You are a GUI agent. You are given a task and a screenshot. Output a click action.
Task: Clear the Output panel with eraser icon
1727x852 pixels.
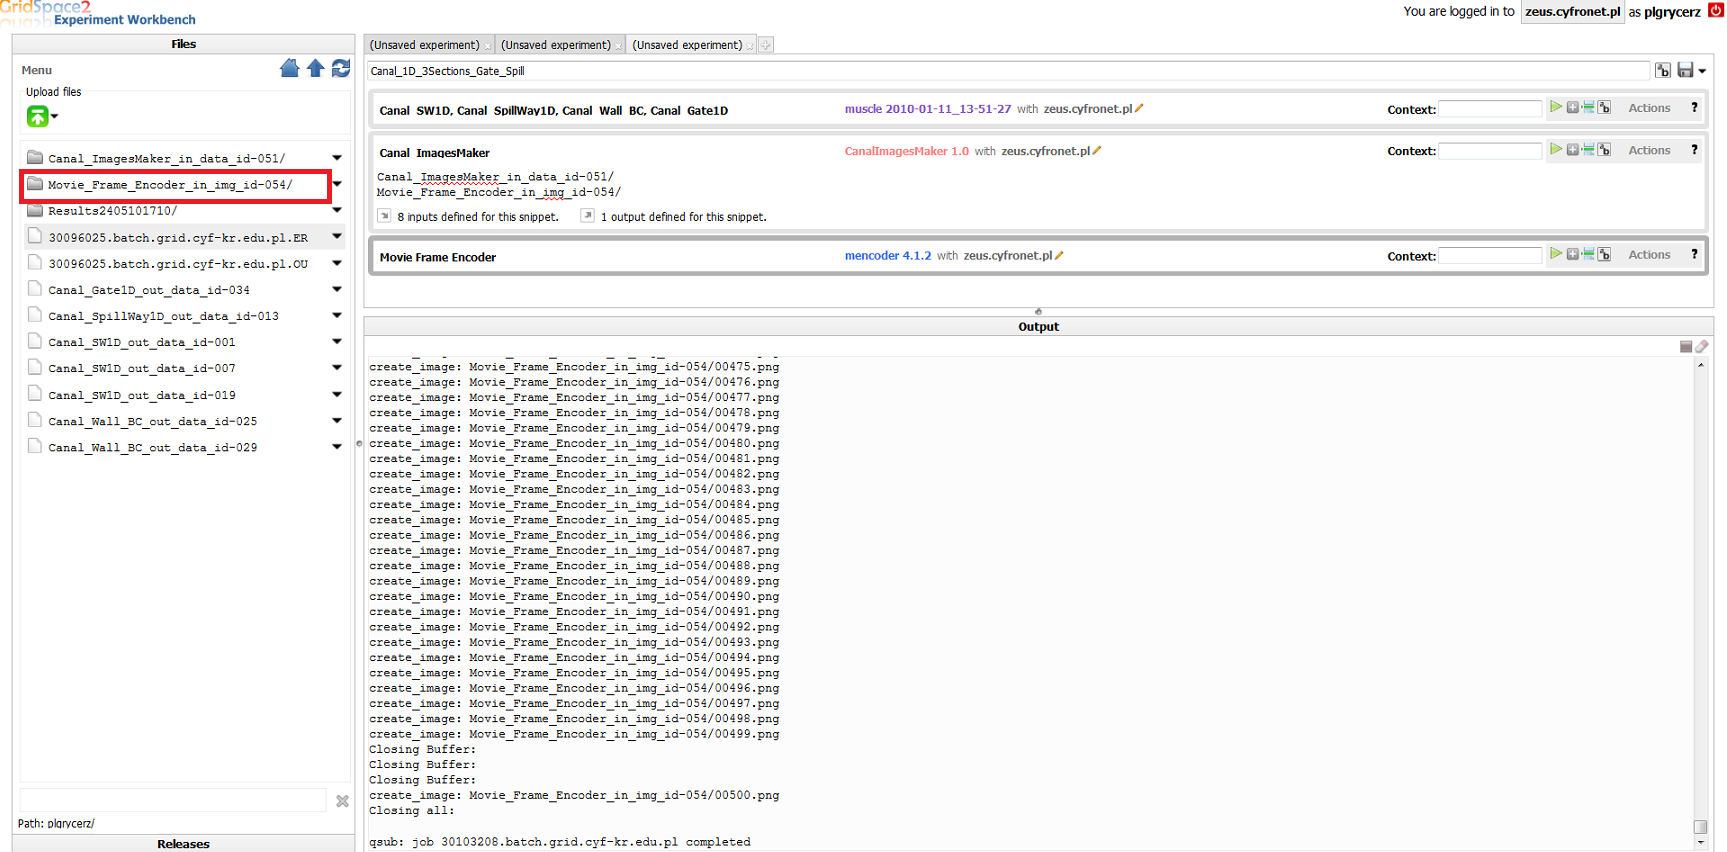1702,346
